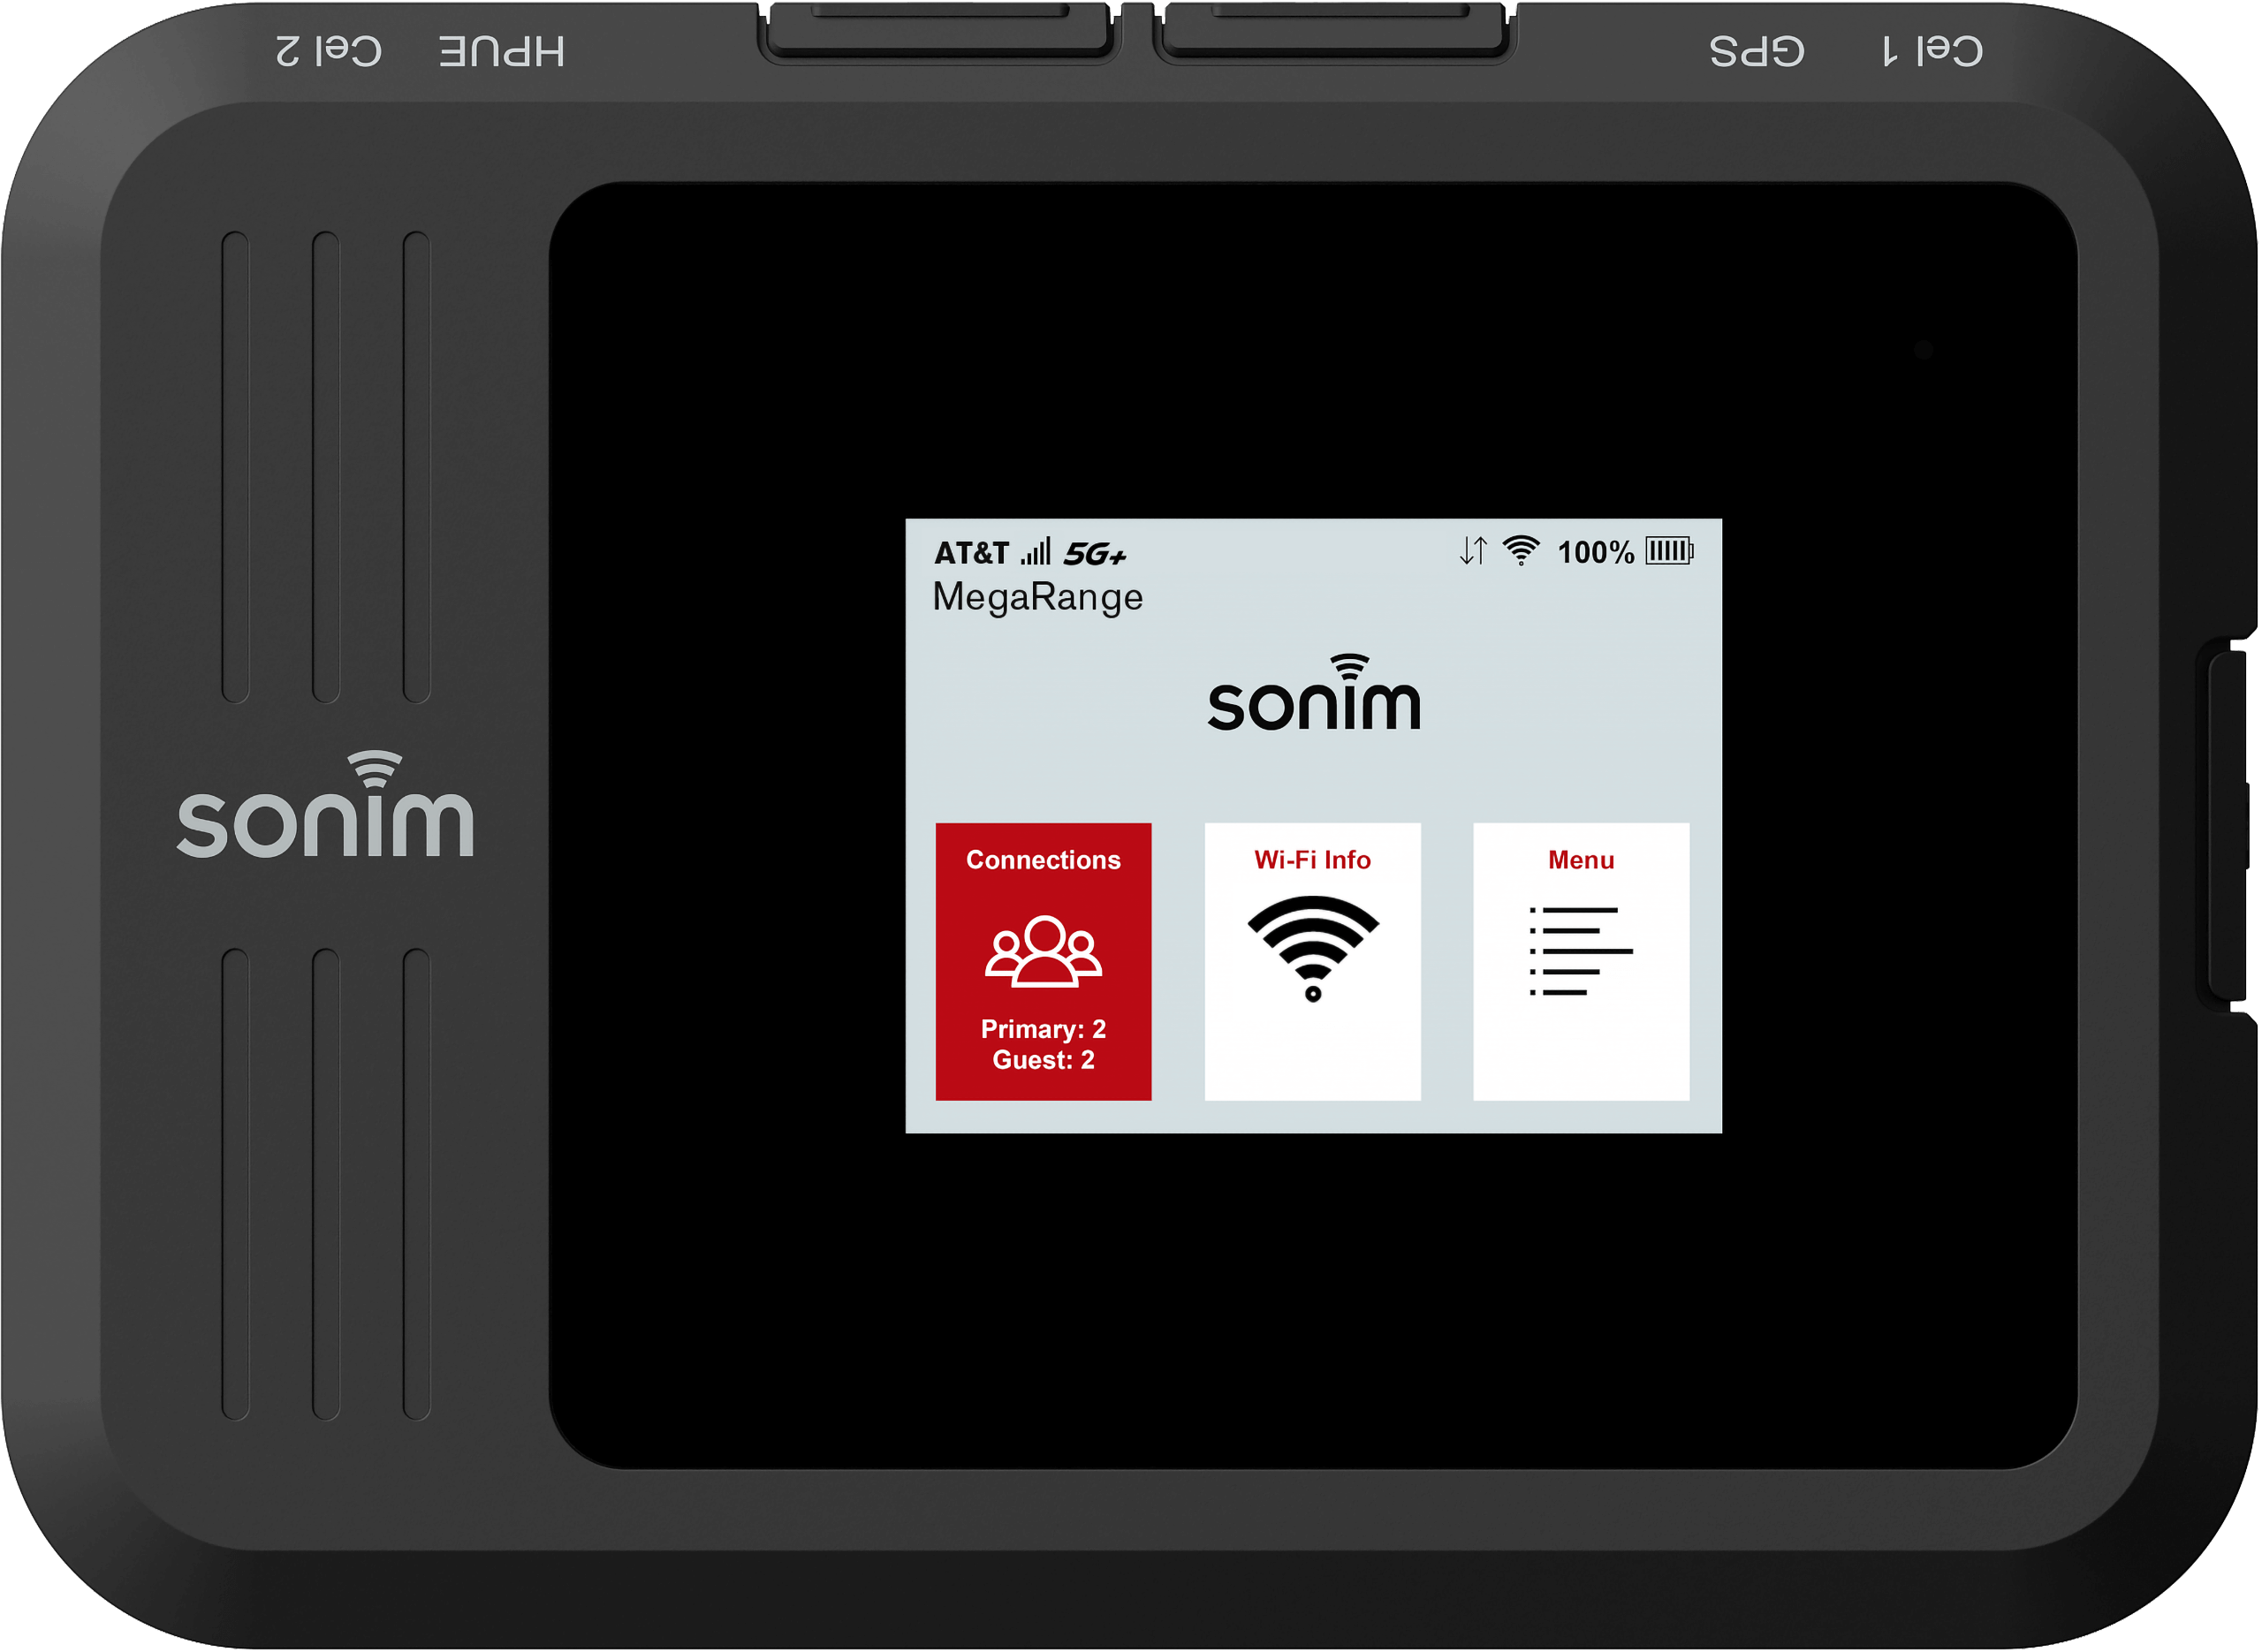Click the status bar Wi-Fi icon
The width and height of the screenshot is (2262, 1652).
(x=1521, y=551)
